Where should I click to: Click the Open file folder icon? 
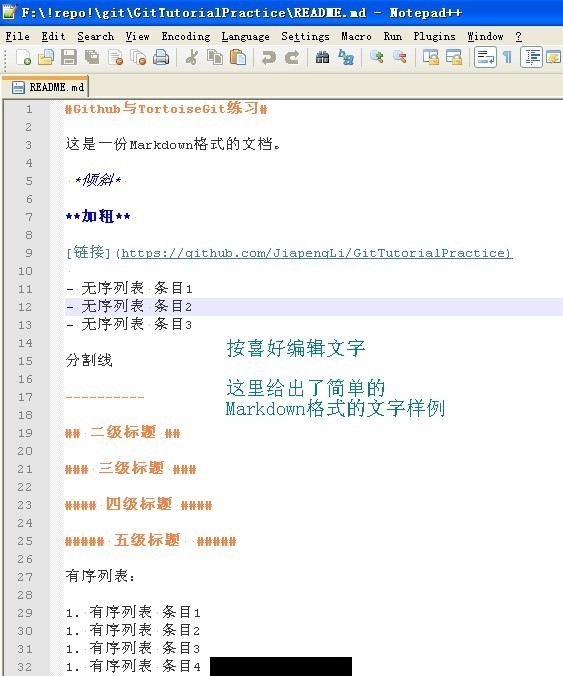point(46,57)
